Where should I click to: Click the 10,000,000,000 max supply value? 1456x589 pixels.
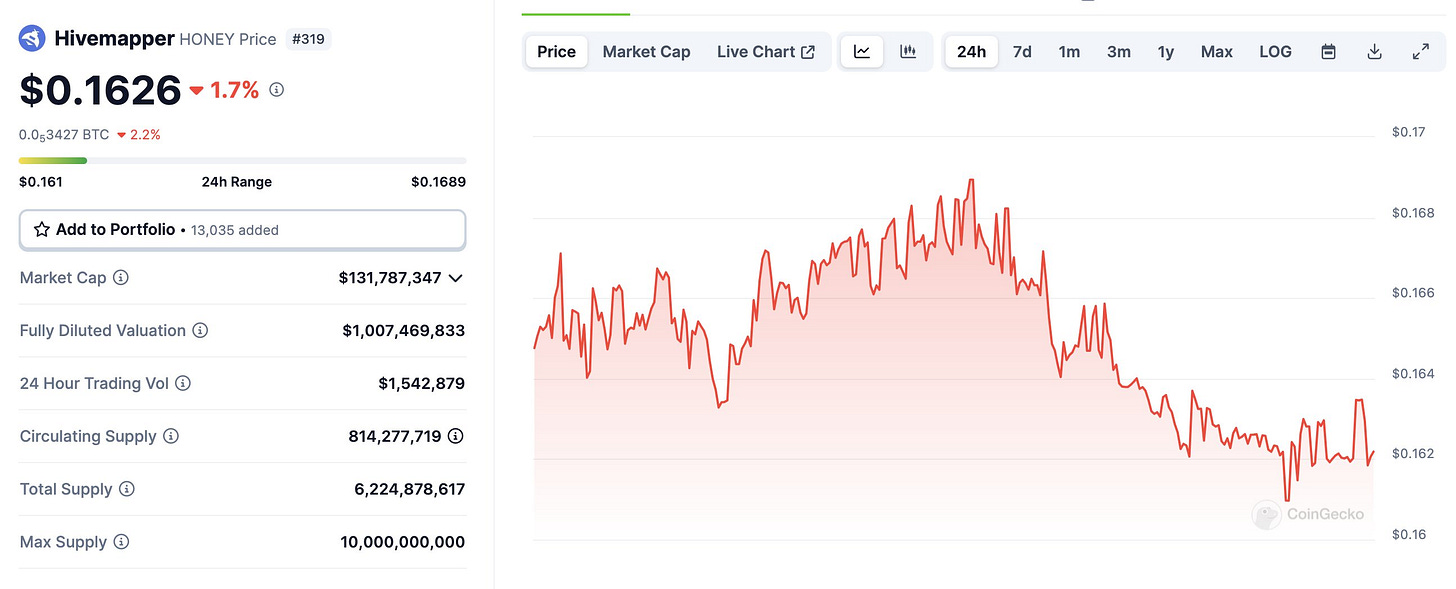coord(403,542)
